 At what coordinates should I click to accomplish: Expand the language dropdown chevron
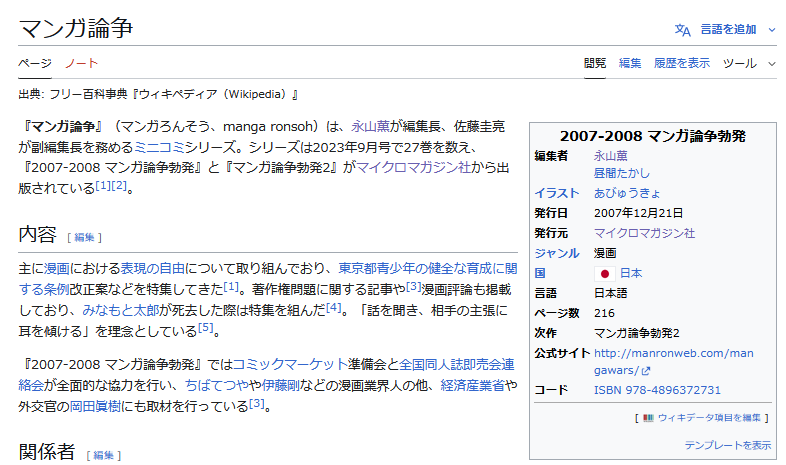click(771, 30)
